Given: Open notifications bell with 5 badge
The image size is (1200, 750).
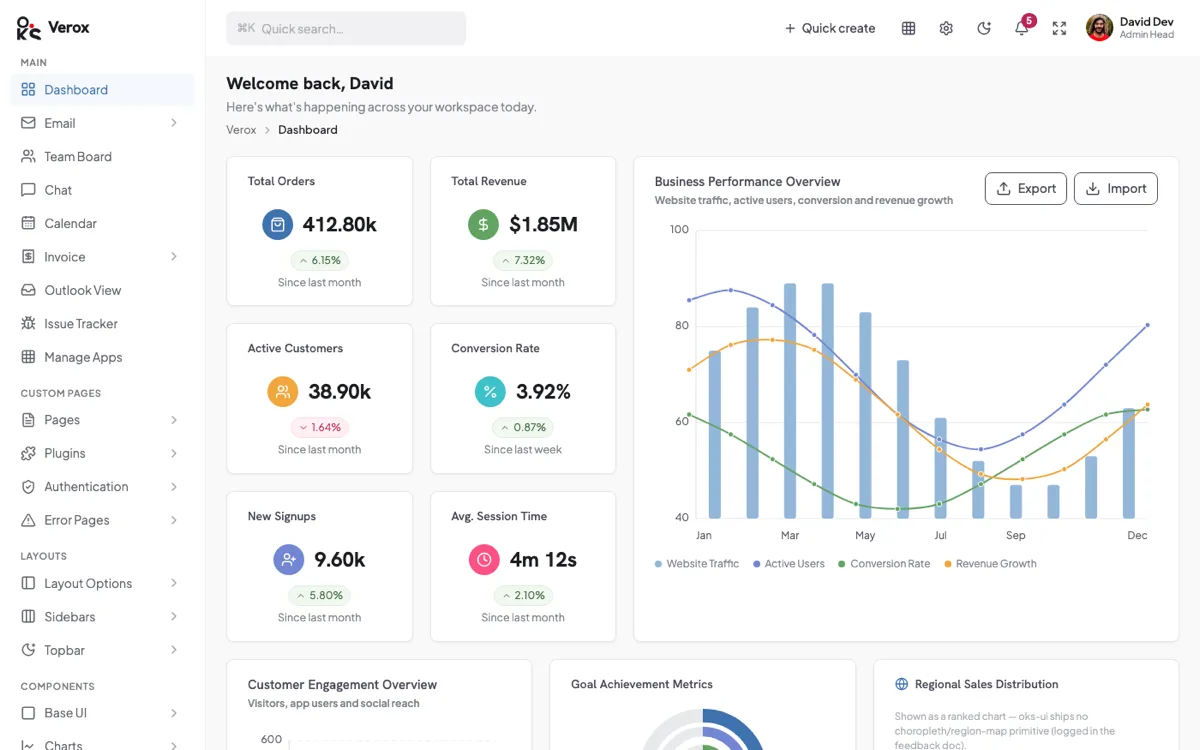Looking at the screenshot, I should tap(1022, 27).
